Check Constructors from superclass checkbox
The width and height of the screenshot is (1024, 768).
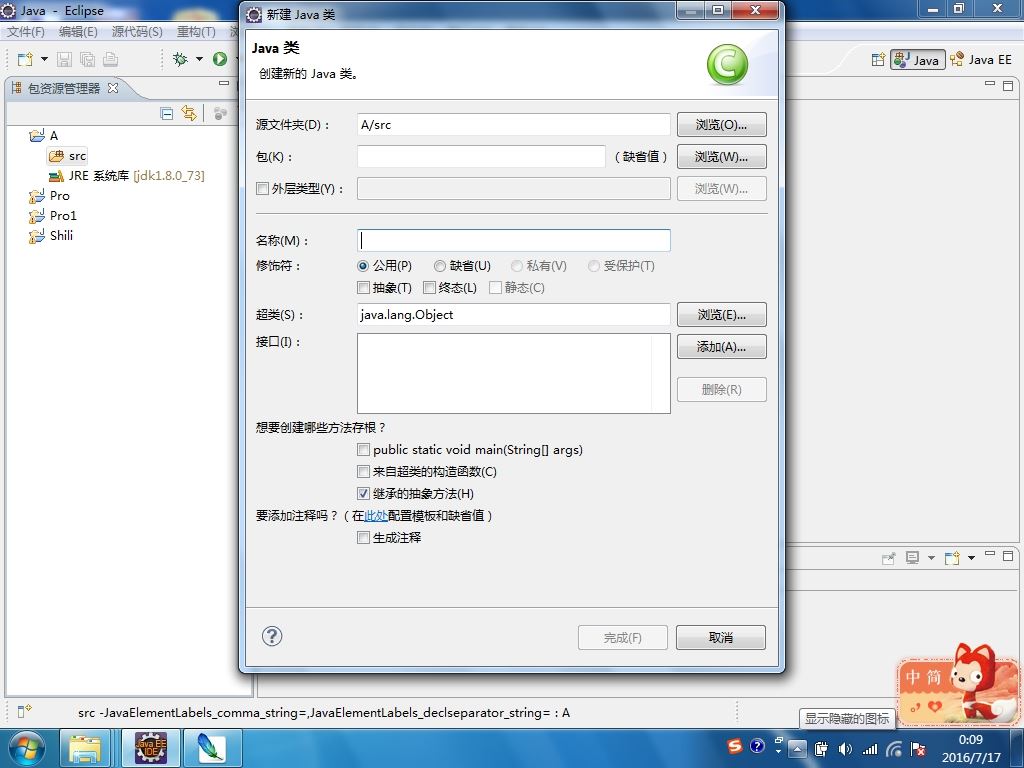tap(363, 472)
